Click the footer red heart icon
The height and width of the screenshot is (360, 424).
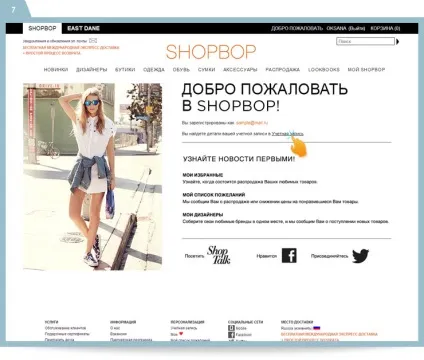click(181, 334)
